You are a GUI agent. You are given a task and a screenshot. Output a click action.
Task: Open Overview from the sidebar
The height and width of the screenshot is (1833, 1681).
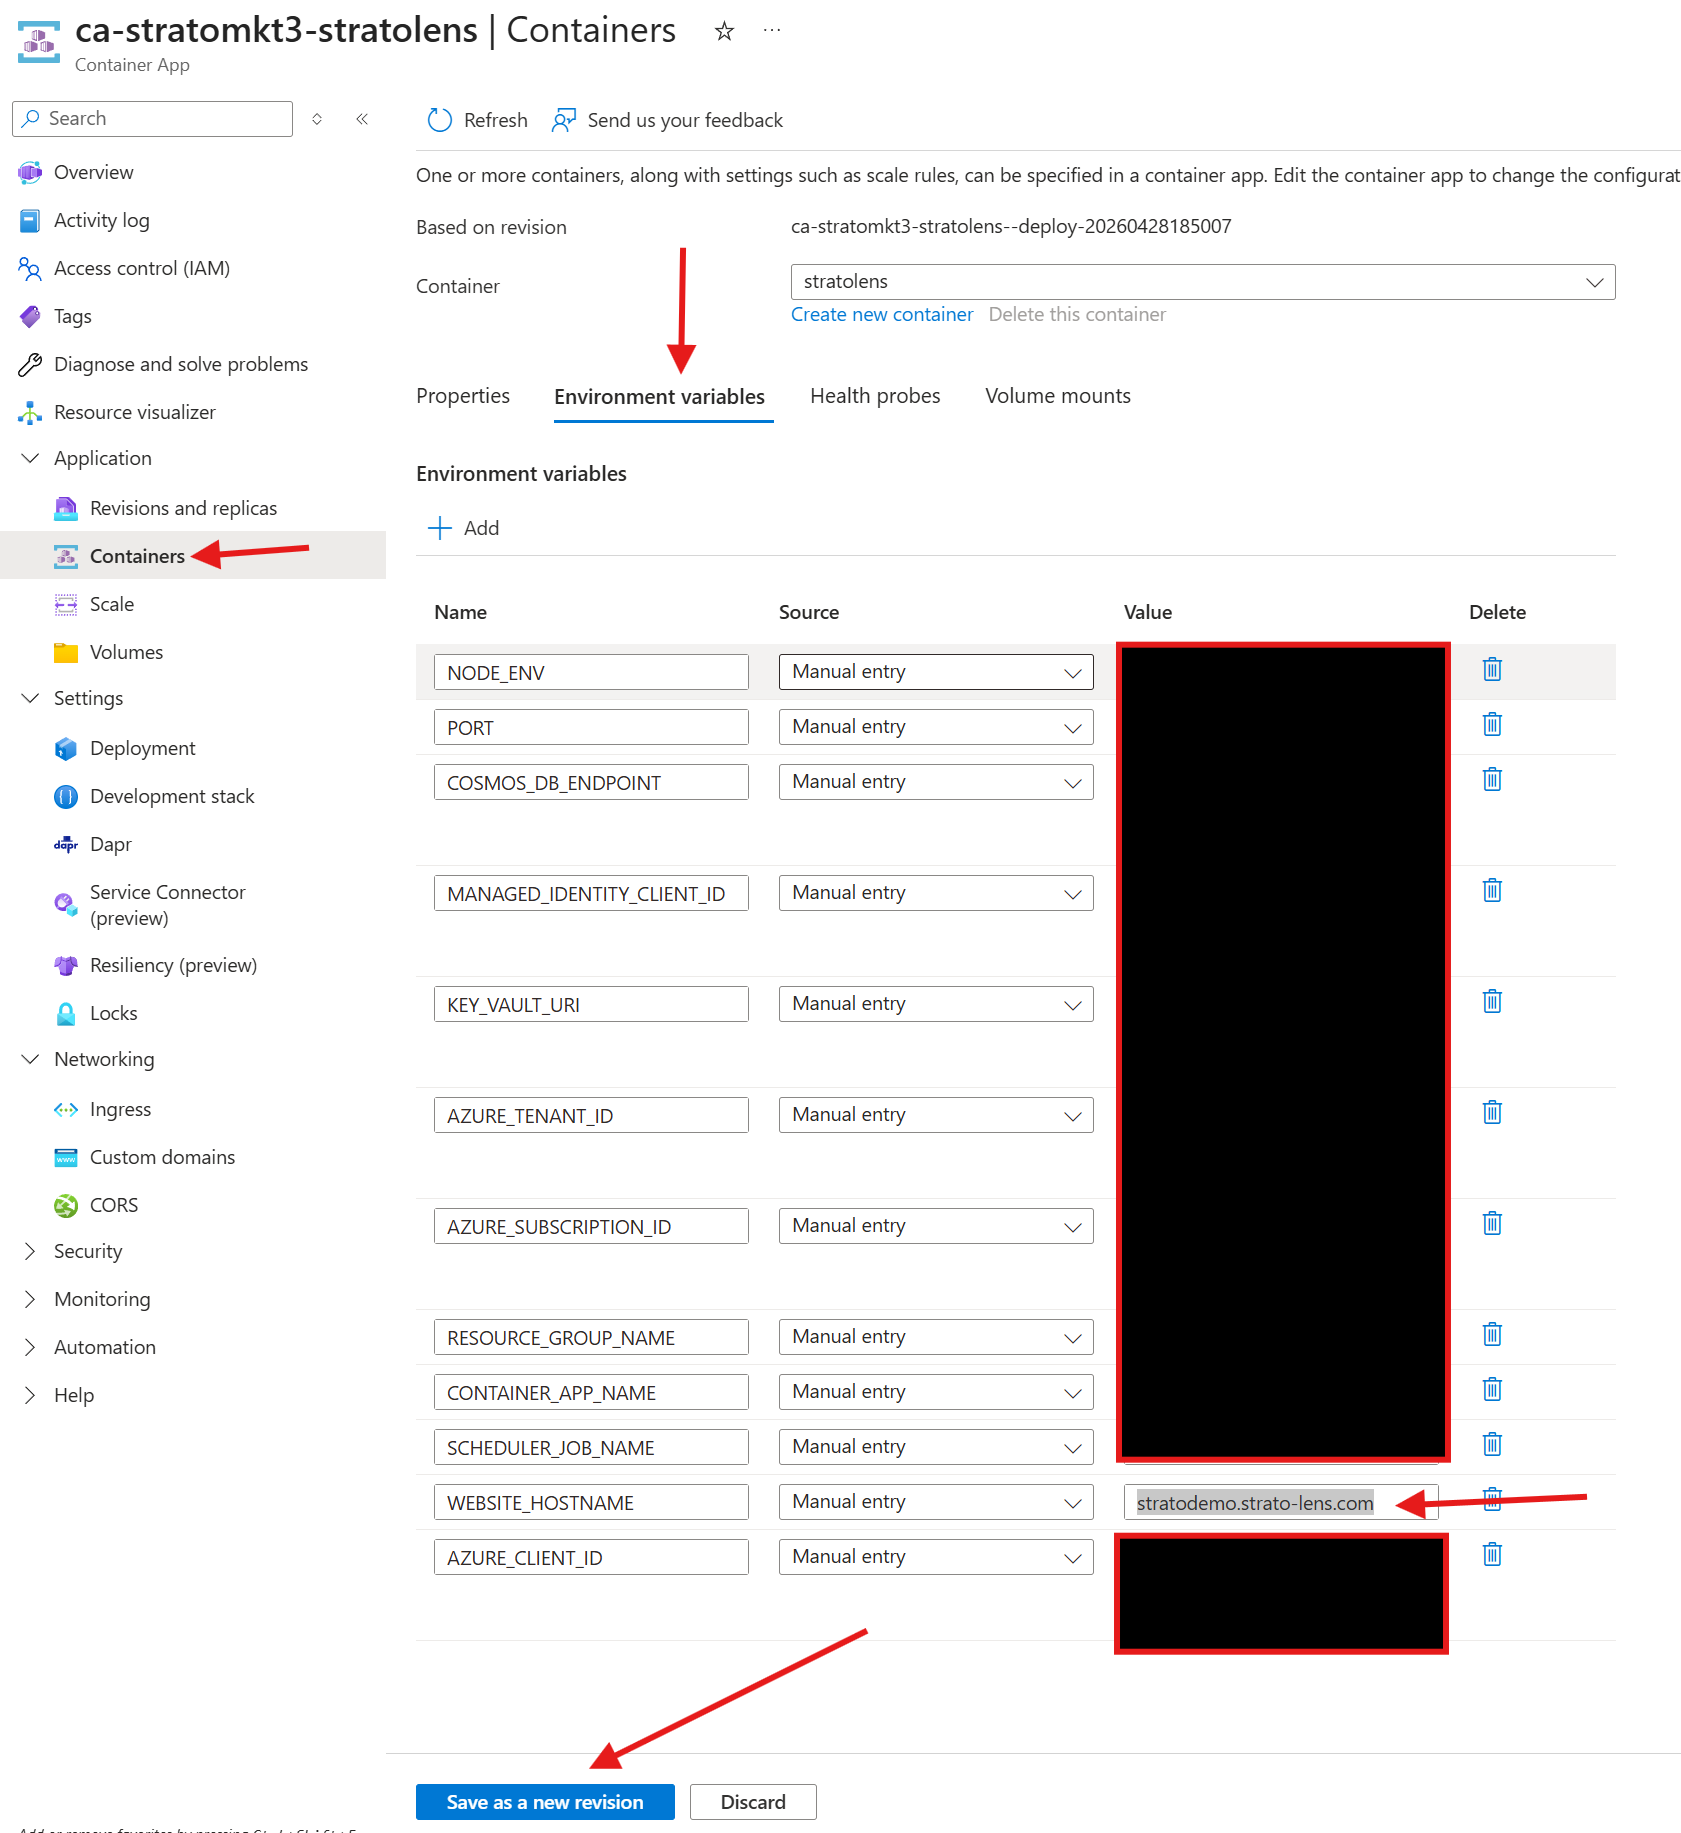(93, 172)
